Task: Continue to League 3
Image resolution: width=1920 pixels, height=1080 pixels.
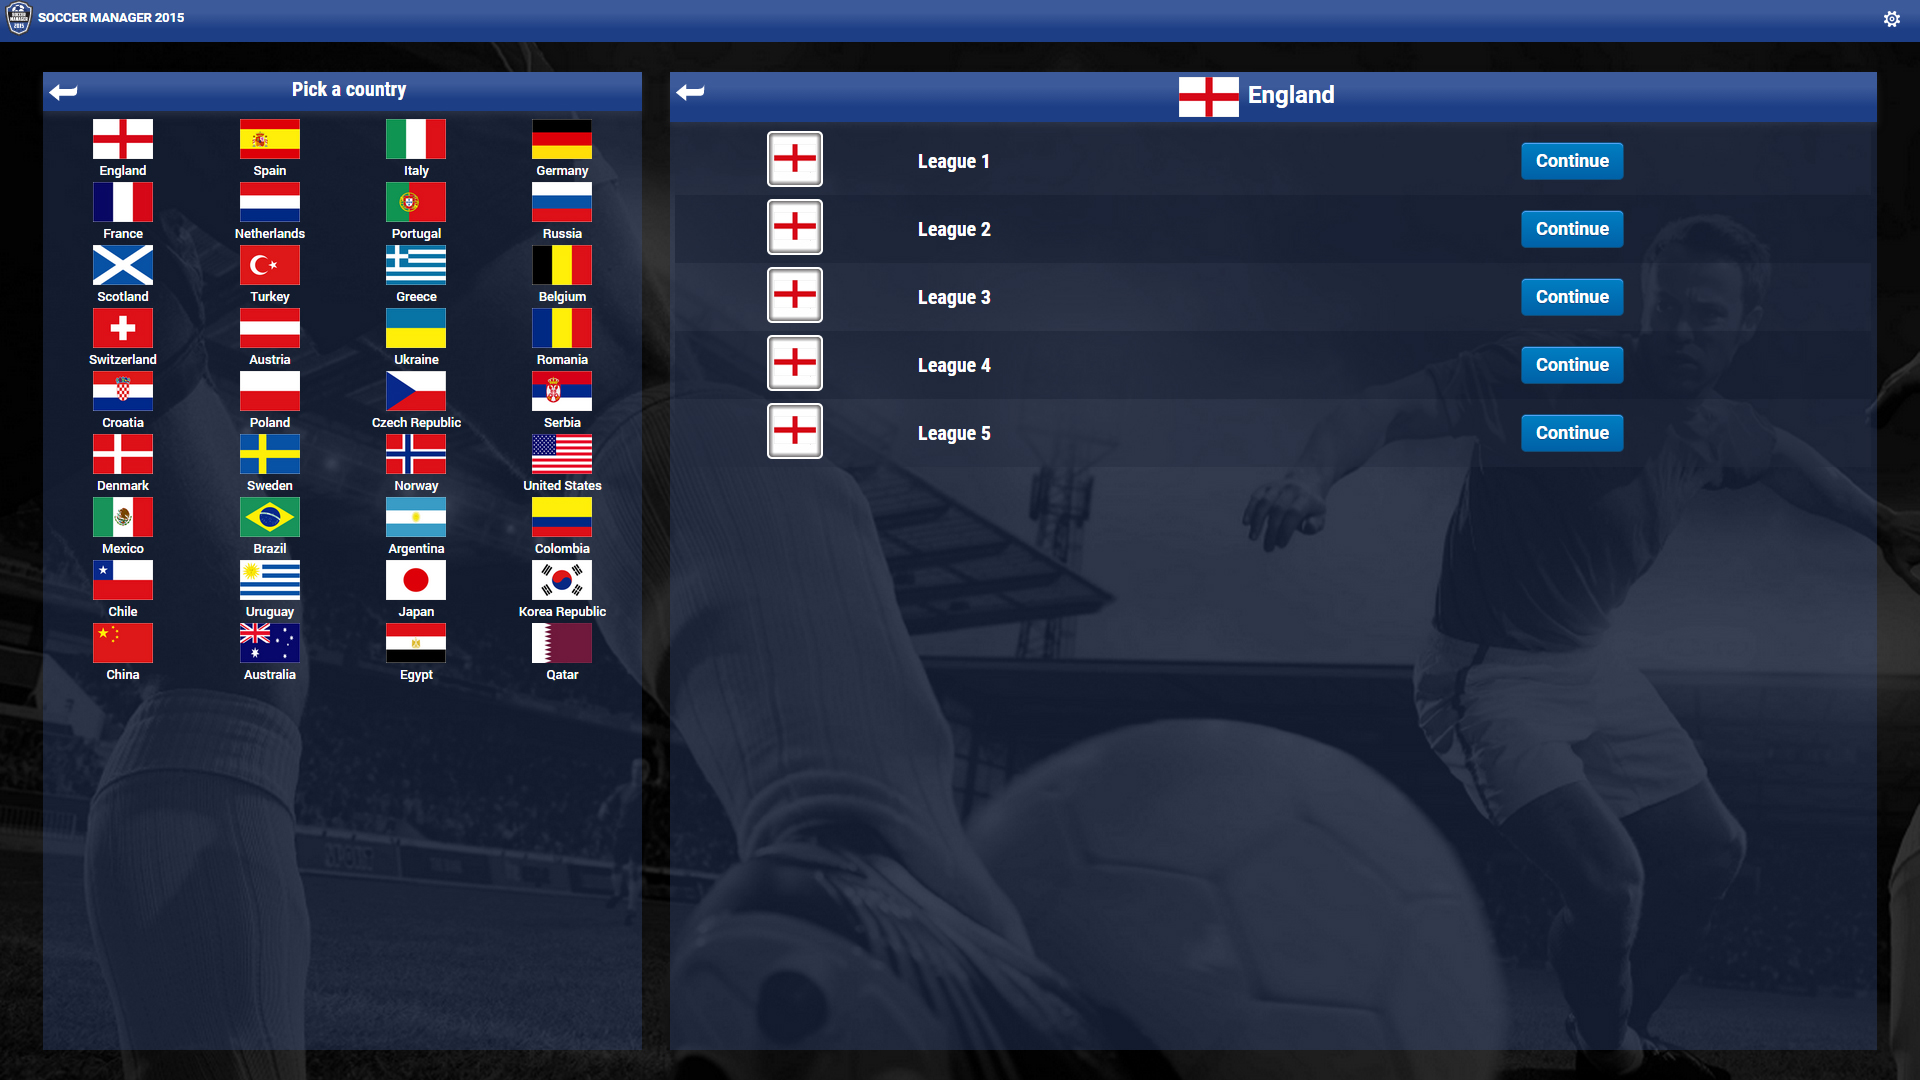Action: click(x=1572, y=297)
